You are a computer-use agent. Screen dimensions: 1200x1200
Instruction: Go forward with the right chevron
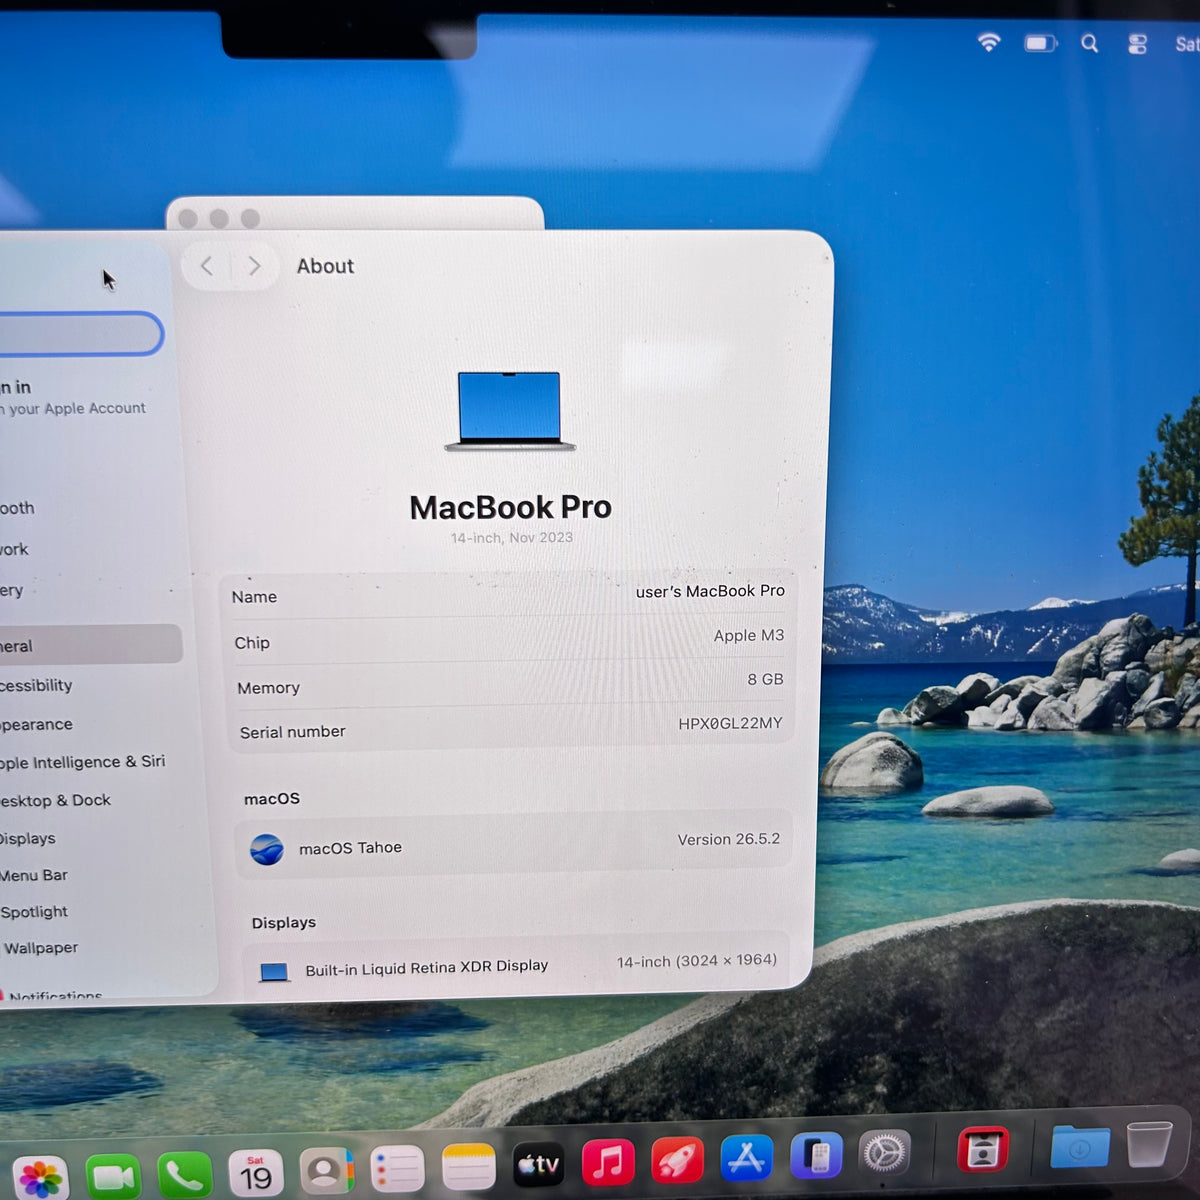tap(254, 266)
